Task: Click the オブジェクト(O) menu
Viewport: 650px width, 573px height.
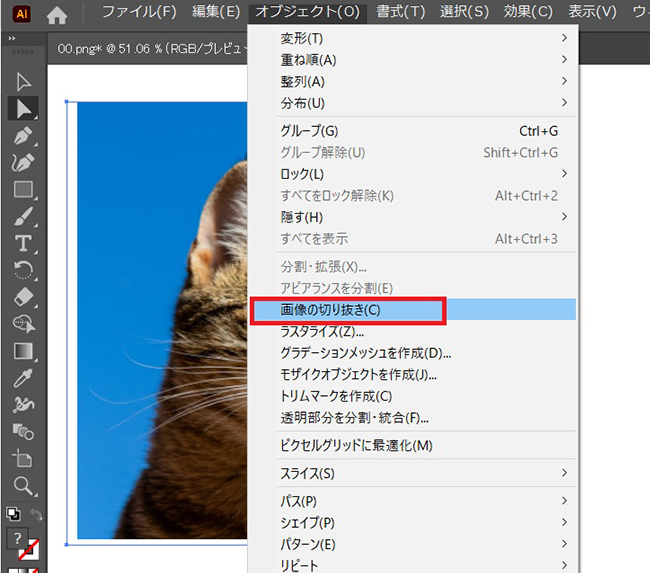Action: coord(307,12)
